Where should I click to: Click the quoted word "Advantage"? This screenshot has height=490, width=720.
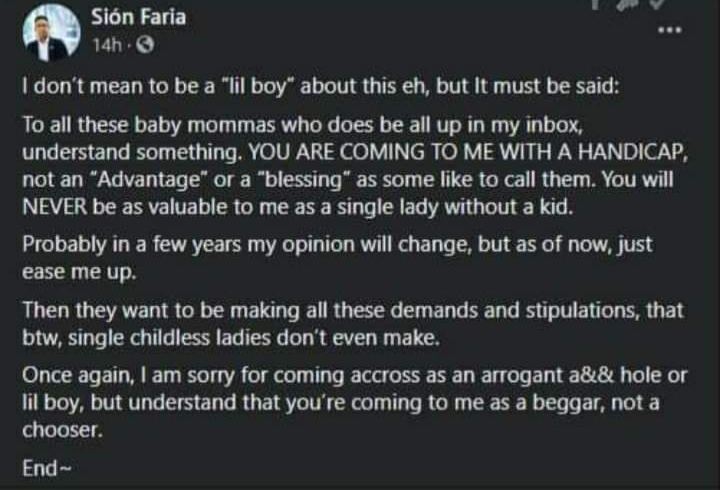tap(131, 181)
